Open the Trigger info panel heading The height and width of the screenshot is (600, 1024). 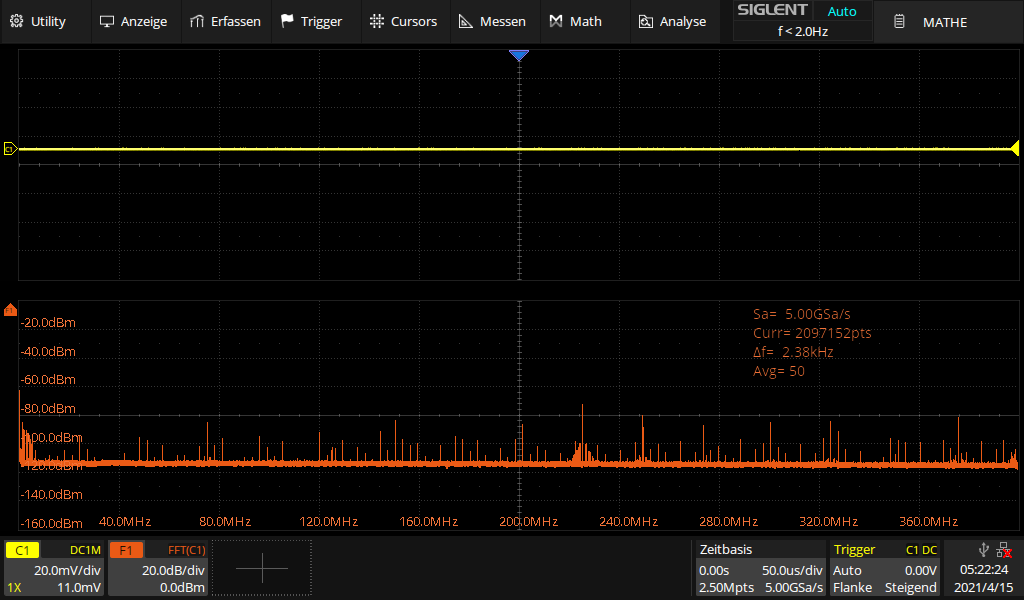[x=854, y=550]
